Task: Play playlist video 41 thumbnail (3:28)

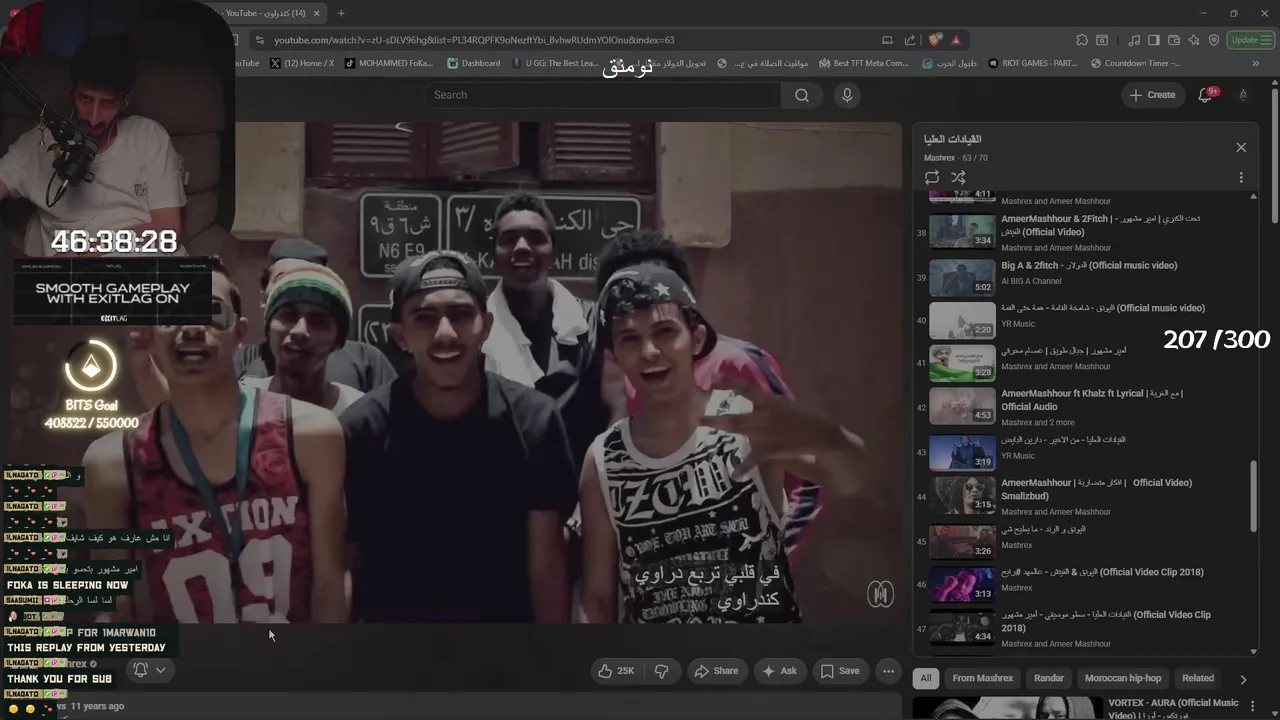Action: pos(962,364)
